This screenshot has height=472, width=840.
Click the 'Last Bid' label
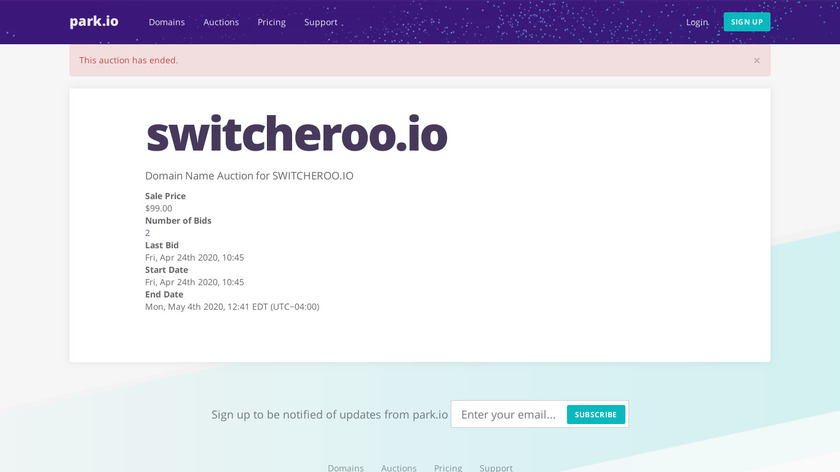coord(162,245)
